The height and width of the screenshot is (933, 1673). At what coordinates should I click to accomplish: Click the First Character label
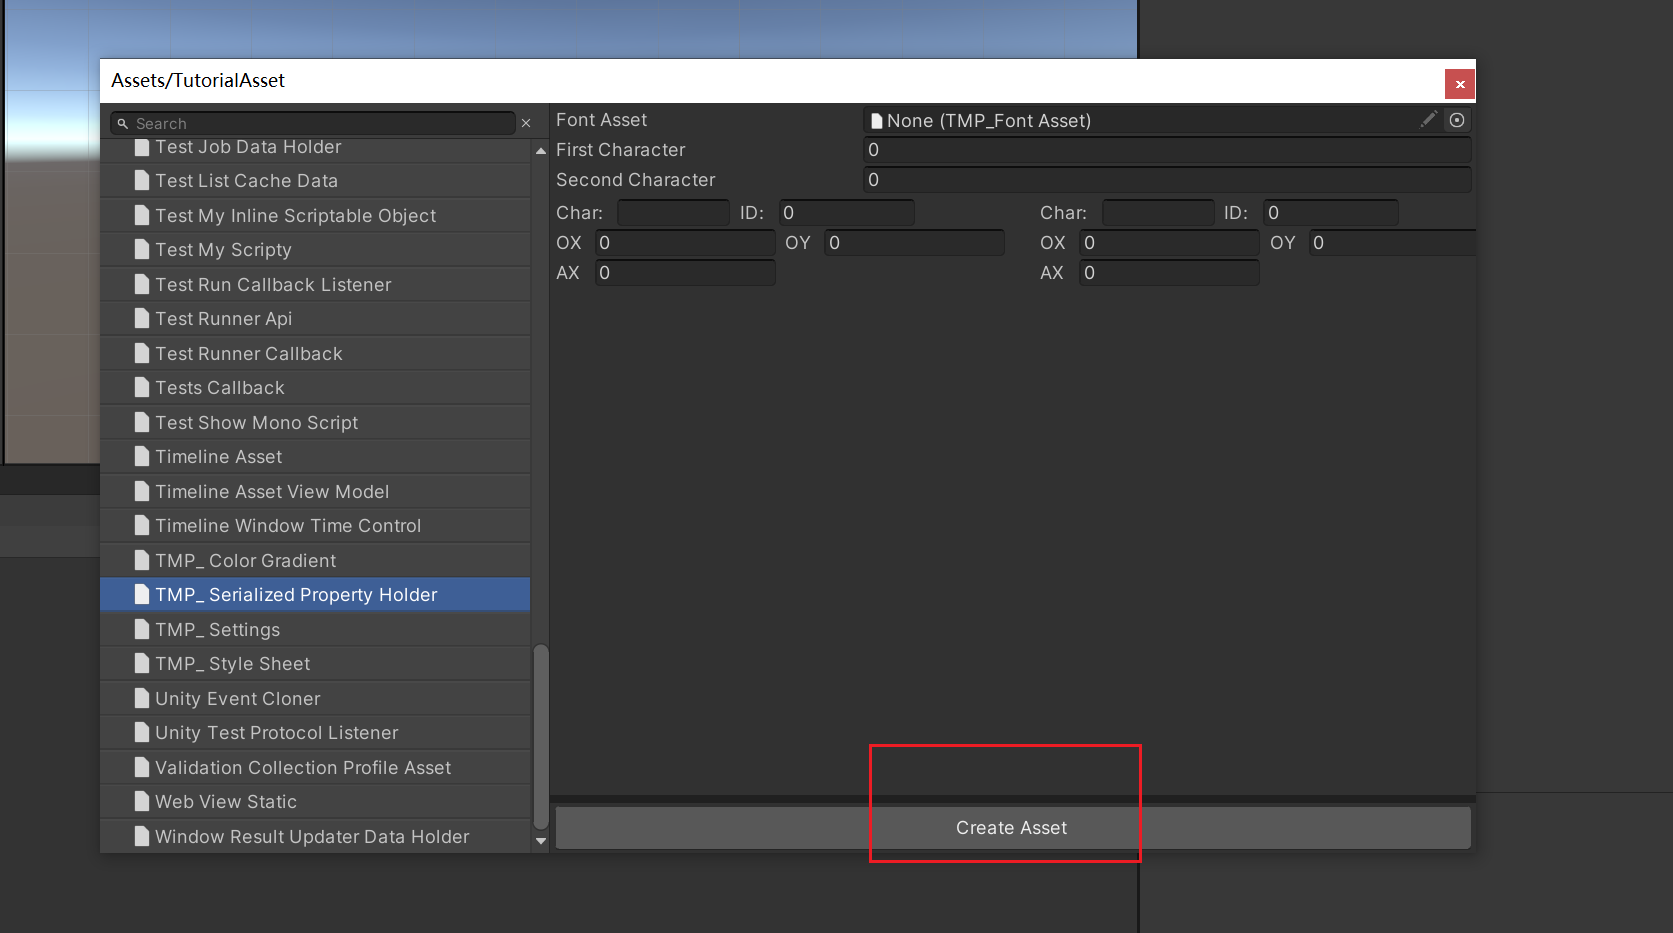(620, 150)
